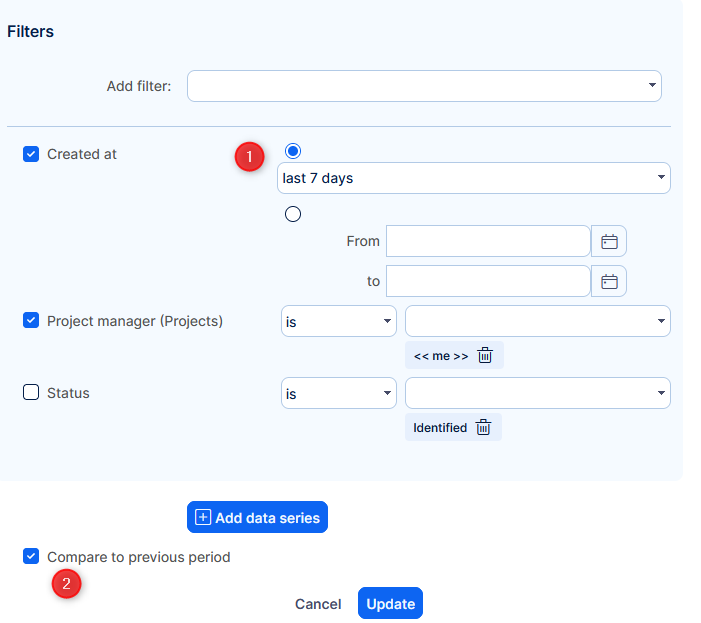Open the Status value selection dropdown

(537, 393)
